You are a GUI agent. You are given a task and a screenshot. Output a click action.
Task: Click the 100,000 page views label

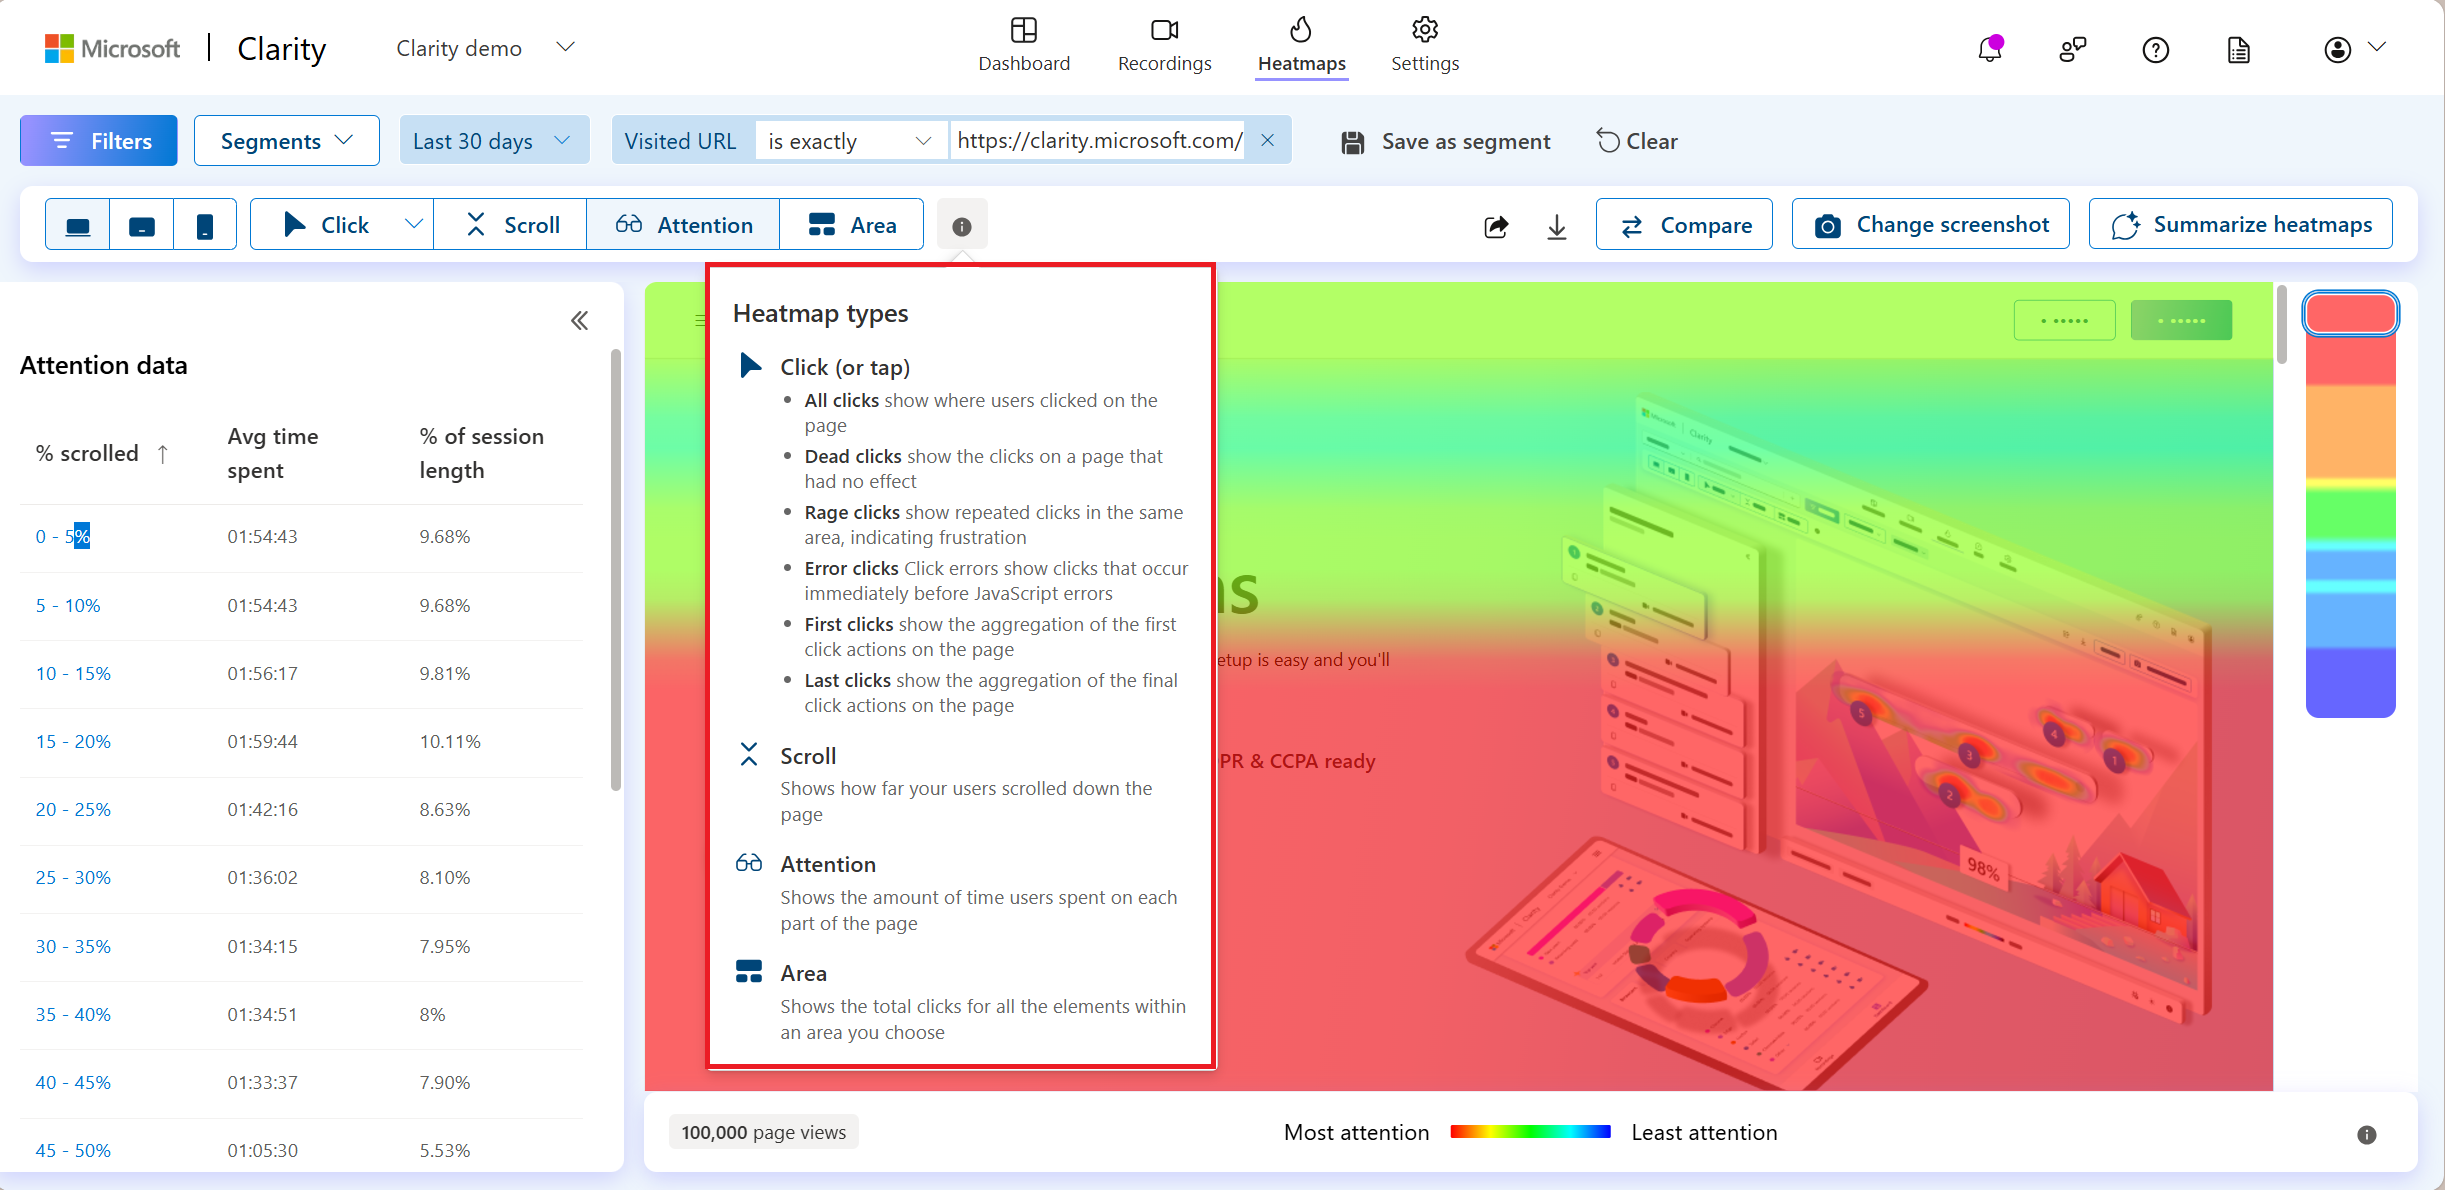[763, 1132]
